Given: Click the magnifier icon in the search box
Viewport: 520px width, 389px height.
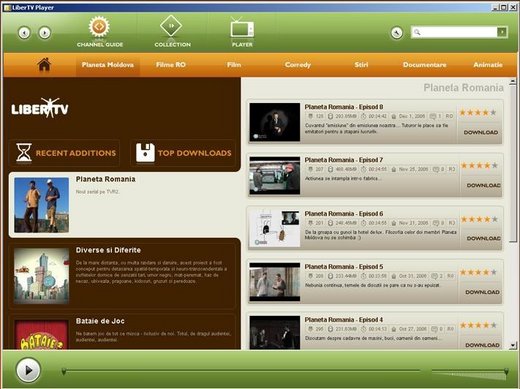Looking at the screenshot, I should click(417, 32).
